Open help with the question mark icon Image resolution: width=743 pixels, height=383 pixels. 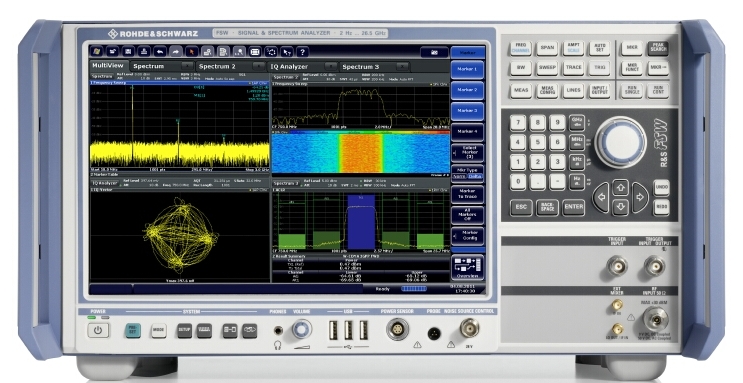302,52
